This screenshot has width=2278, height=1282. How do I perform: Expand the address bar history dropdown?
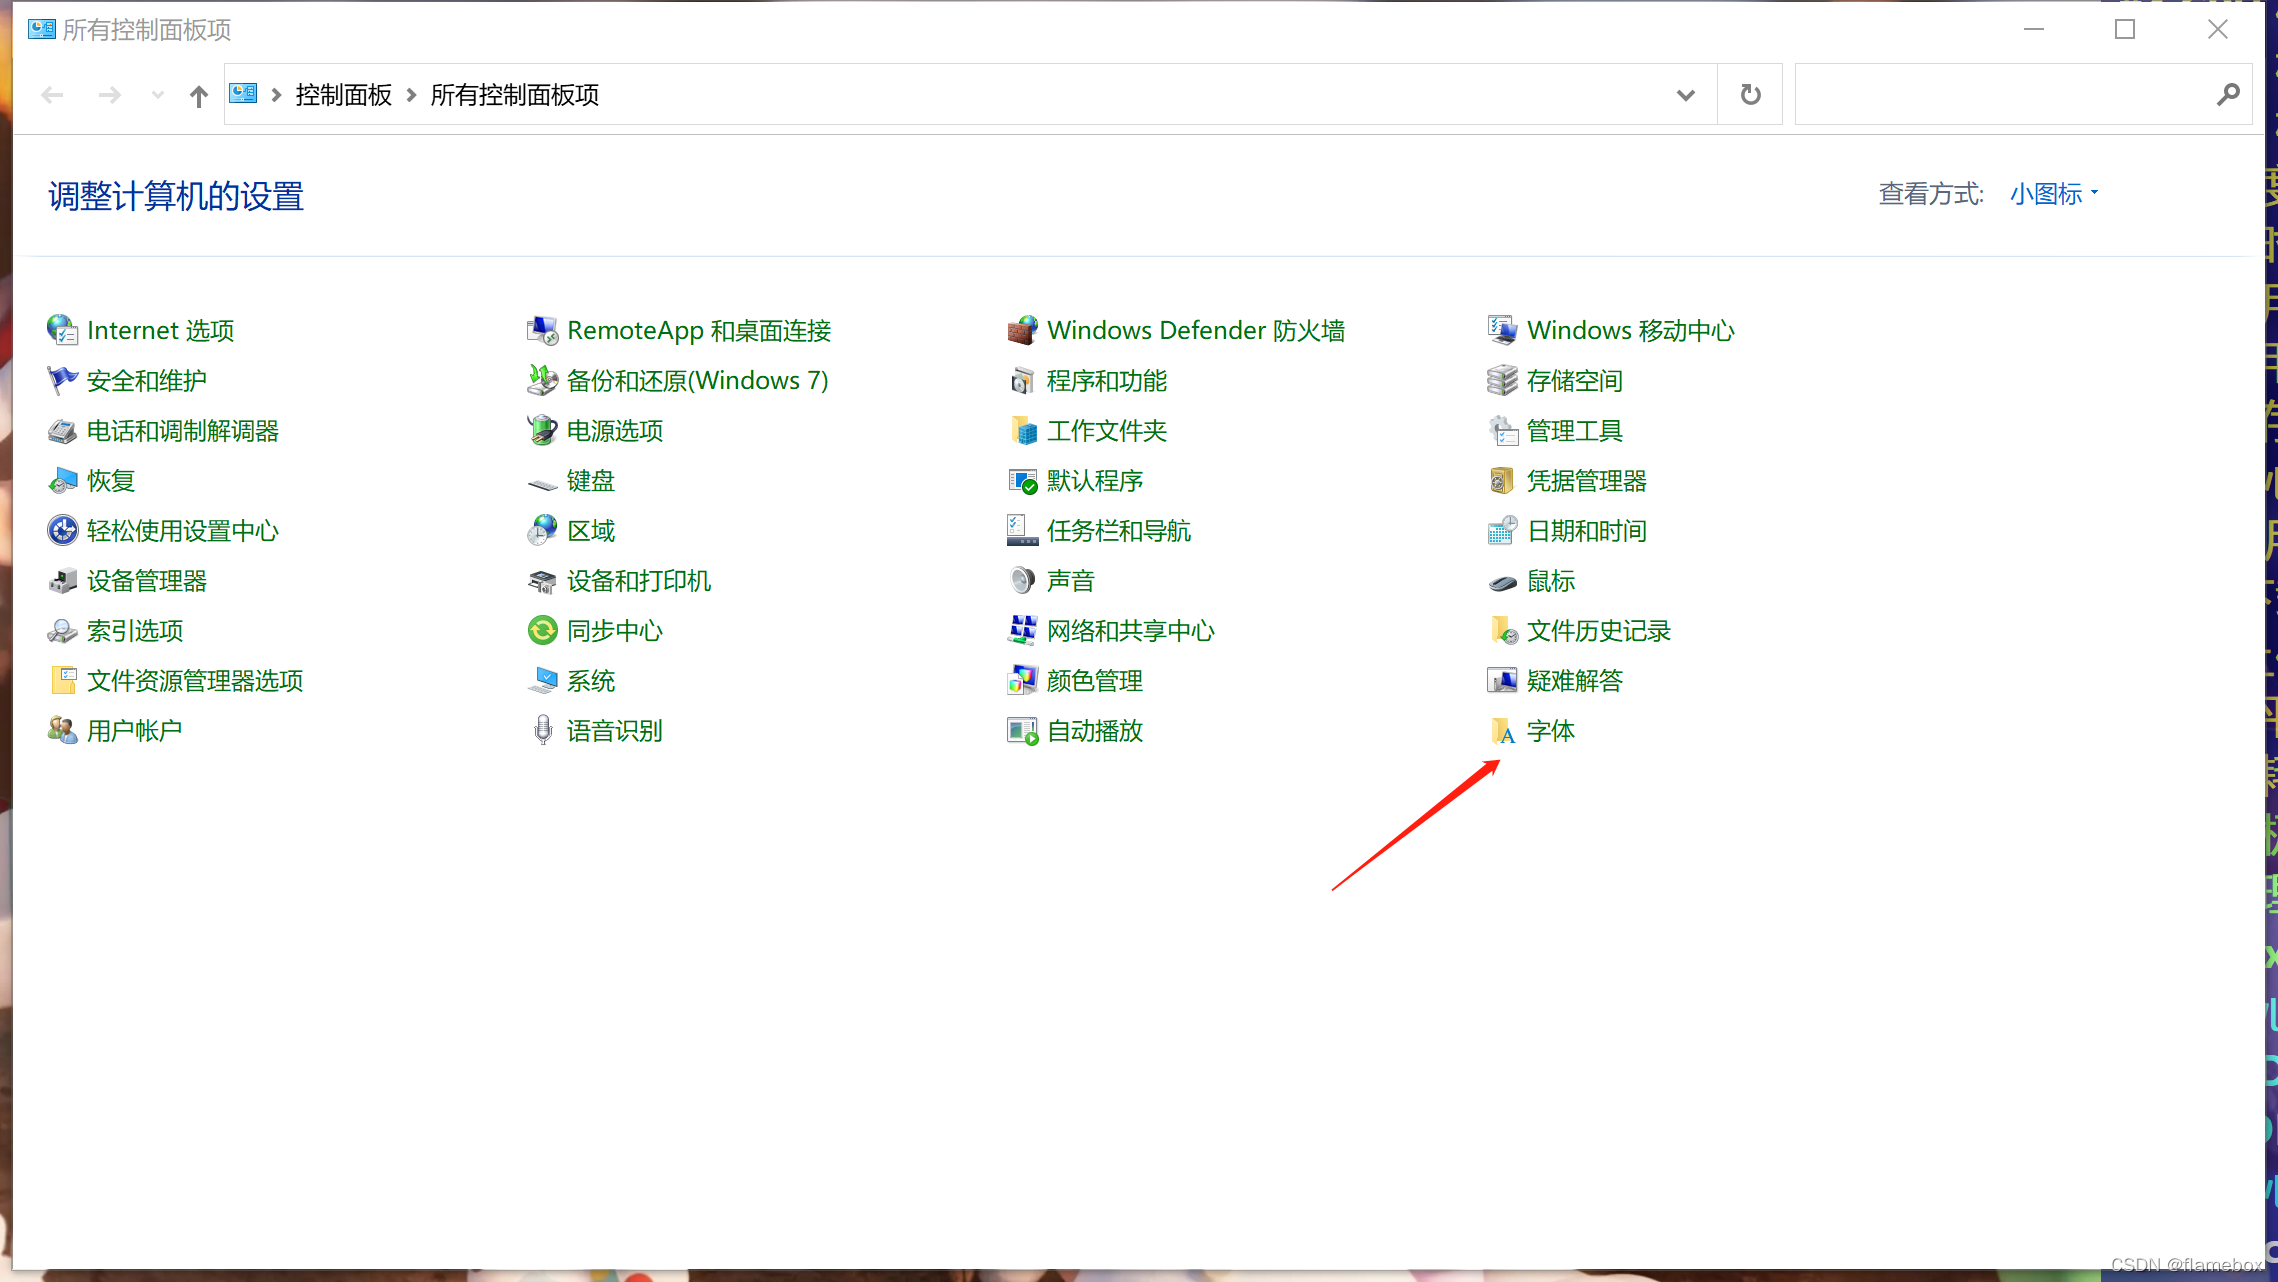(1686, 95)
